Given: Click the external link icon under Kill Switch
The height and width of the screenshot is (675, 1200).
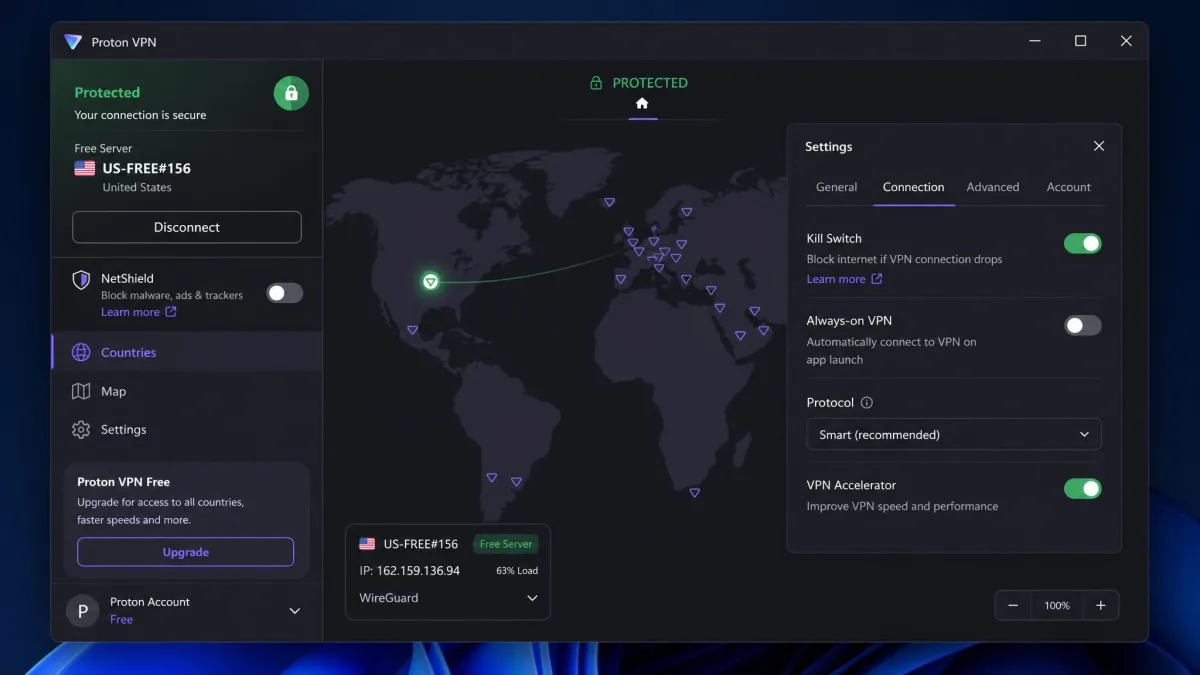Looking at the screenshot, I should tap(877, 279).
